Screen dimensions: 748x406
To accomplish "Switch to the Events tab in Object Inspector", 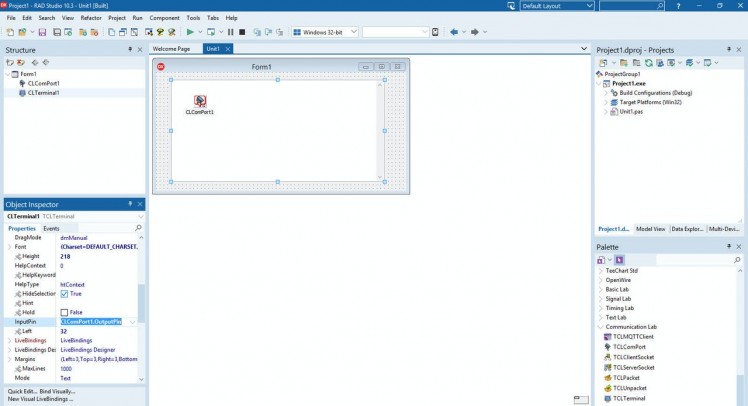I will click(51, 229).
